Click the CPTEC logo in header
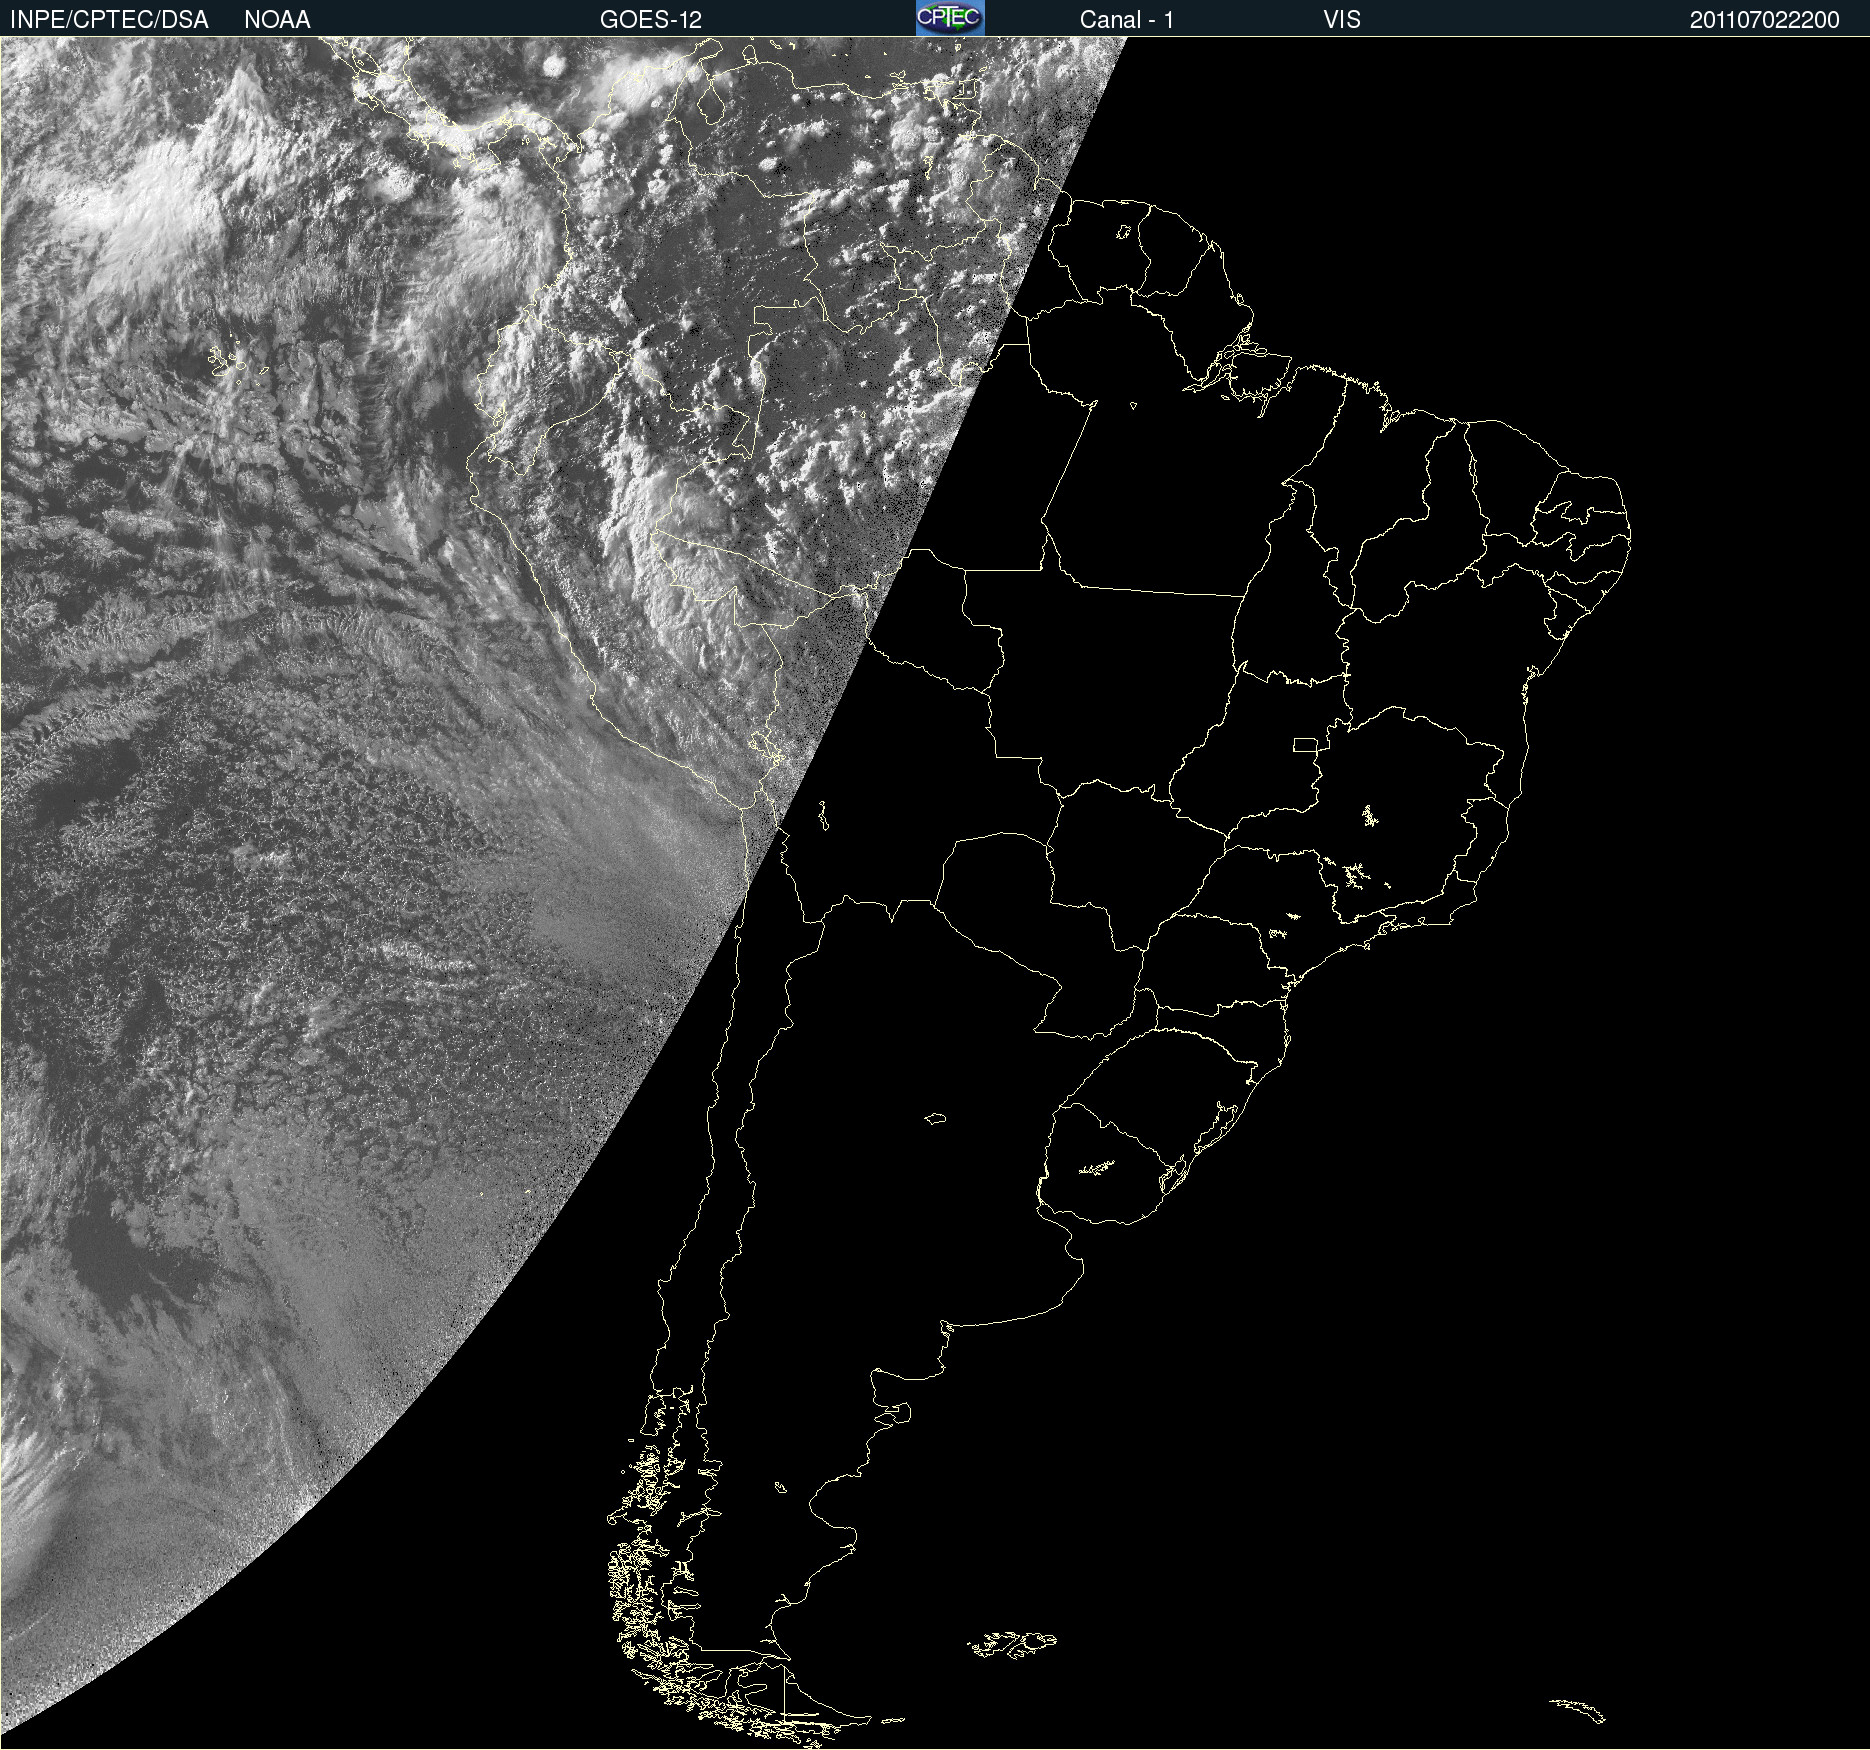 950,18
